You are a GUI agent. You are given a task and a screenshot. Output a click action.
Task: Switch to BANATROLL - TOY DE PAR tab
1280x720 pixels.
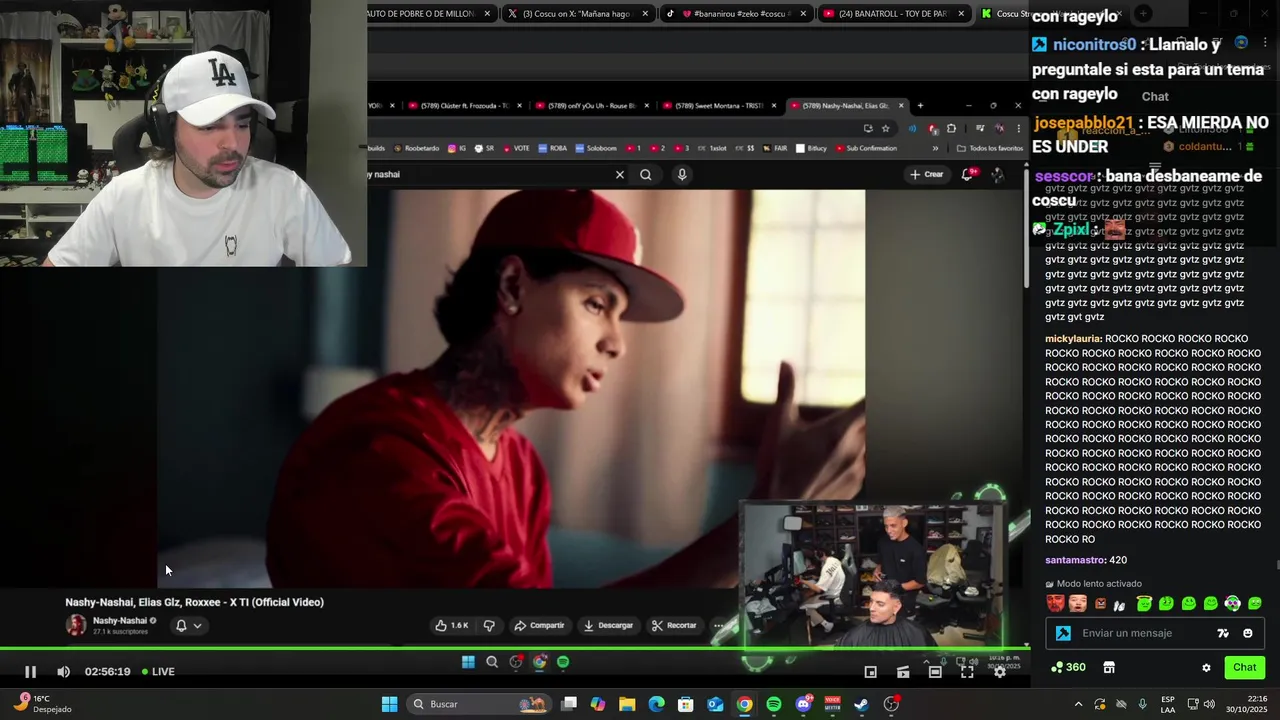click(895, 14)
